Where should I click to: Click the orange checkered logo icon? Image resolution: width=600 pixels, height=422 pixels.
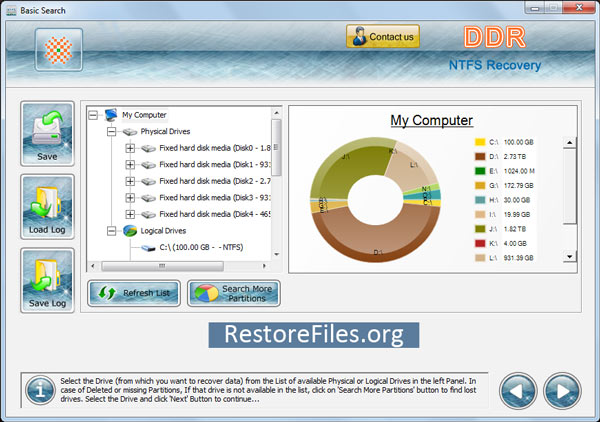(x=59, y=50)
